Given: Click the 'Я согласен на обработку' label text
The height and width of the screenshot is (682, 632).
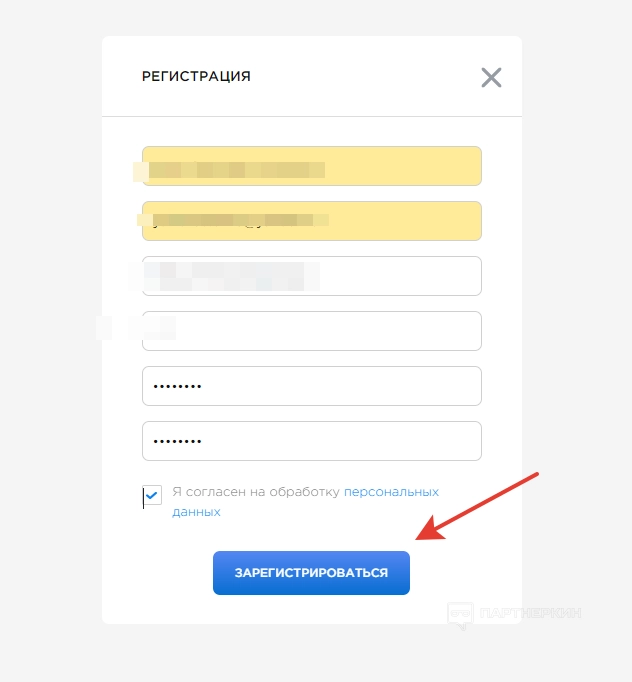Looking at the screenshot, I should click(256, 492).
